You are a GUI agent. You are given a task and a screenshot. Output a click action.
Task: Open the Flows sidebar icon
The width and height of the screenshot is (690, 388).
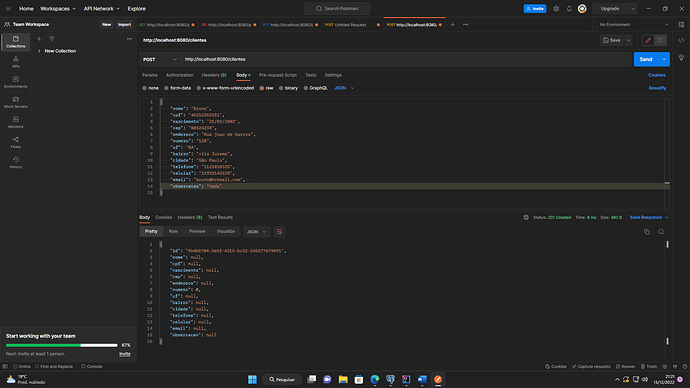point(15,142)
